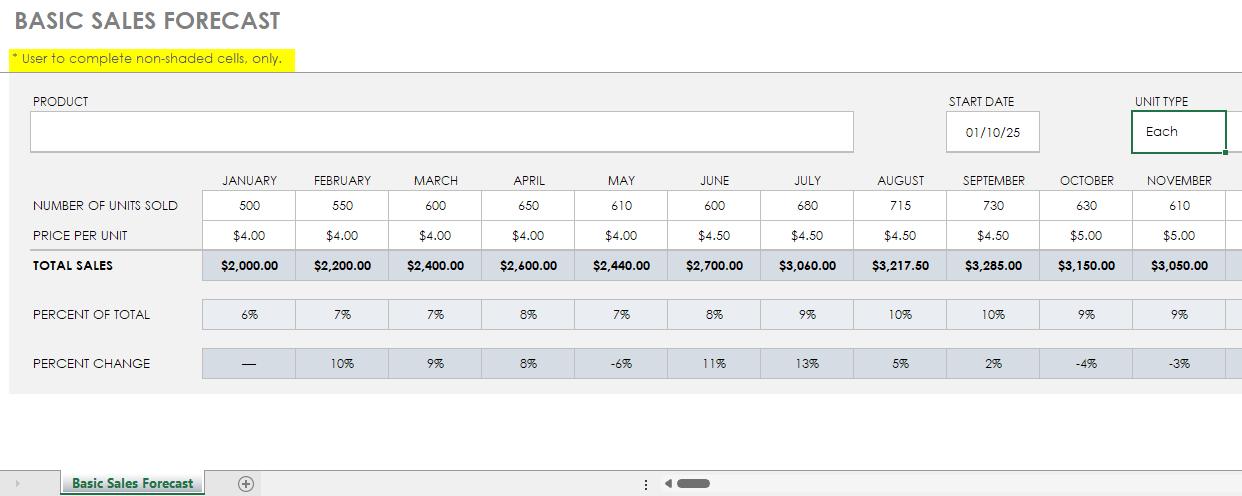Screen dimensions: 1242x496
Task: Click the sheet navigation left arrow
Action: (x=17, y=483)
